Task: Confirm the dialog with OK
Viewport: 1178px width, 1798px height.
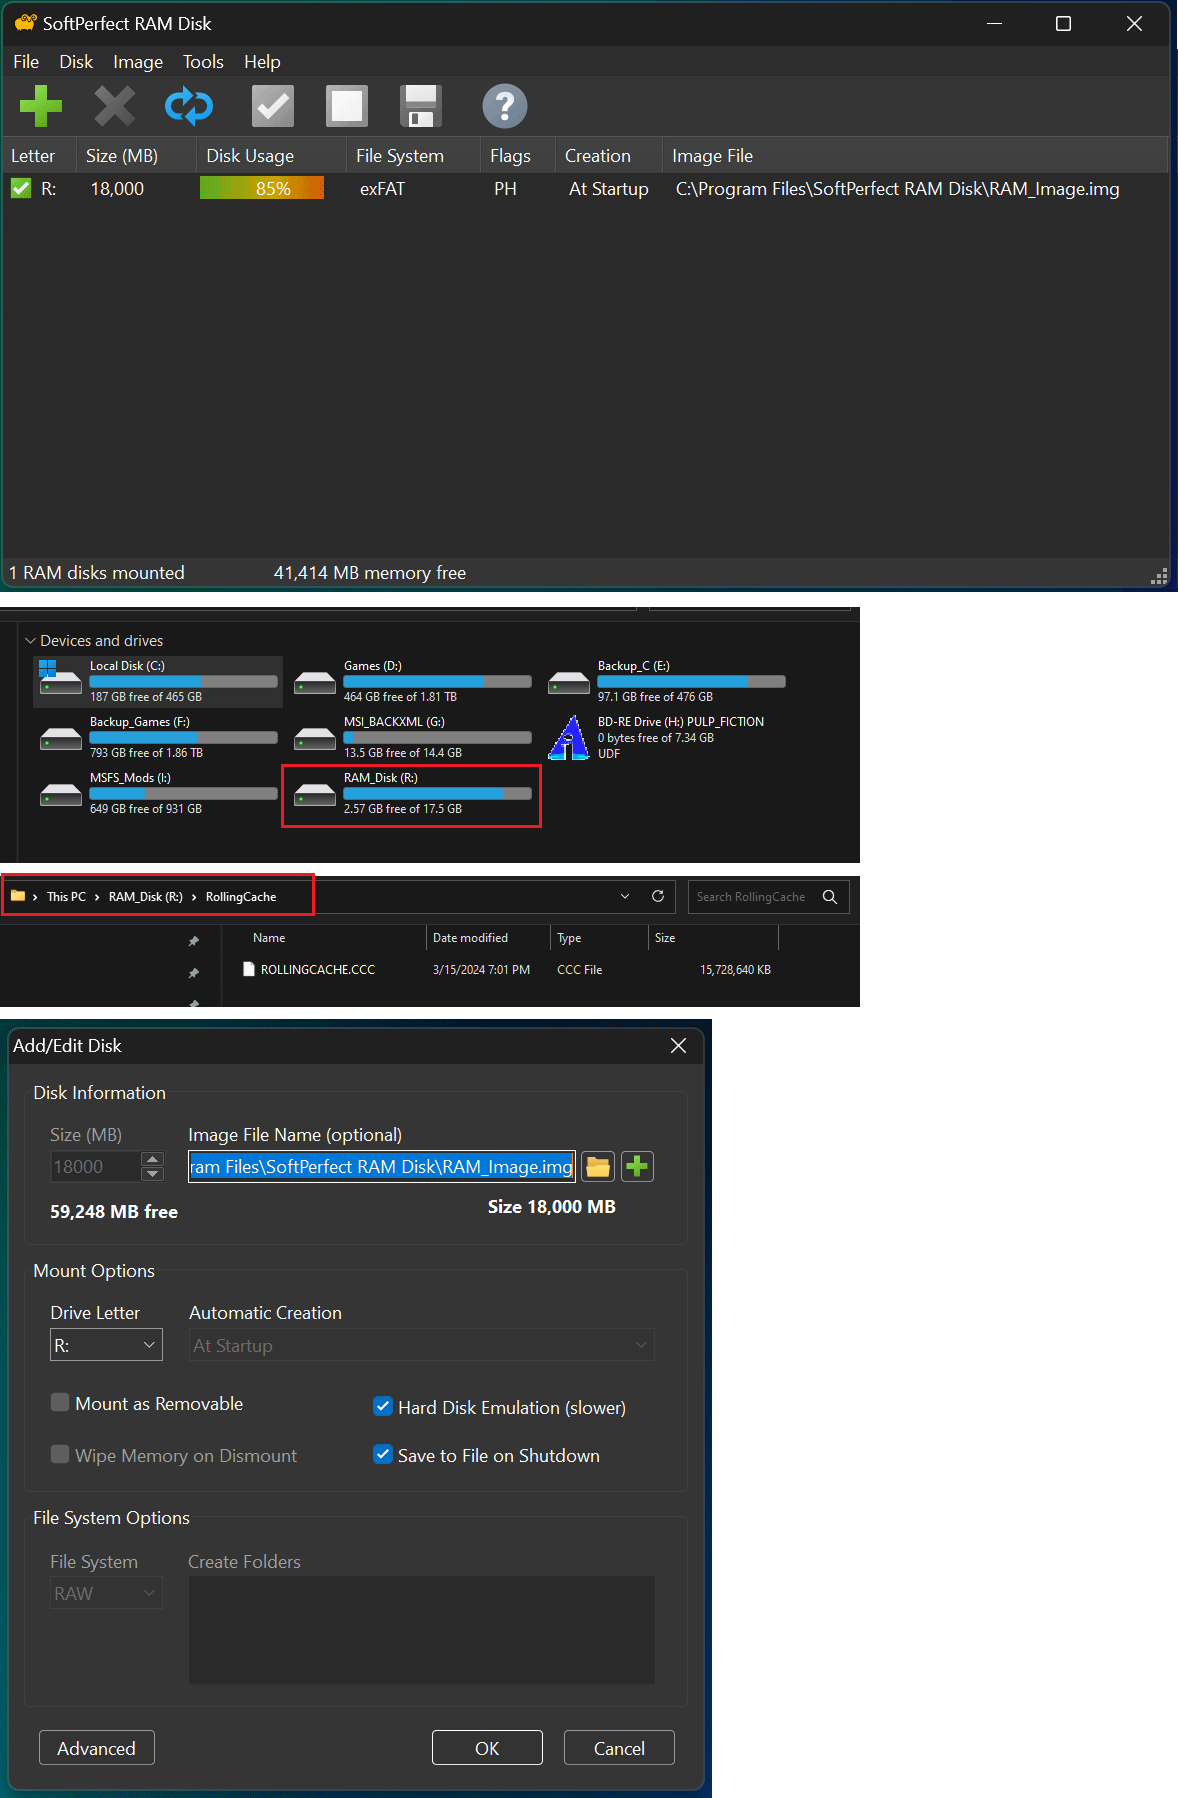Action: coord(487,1748)
